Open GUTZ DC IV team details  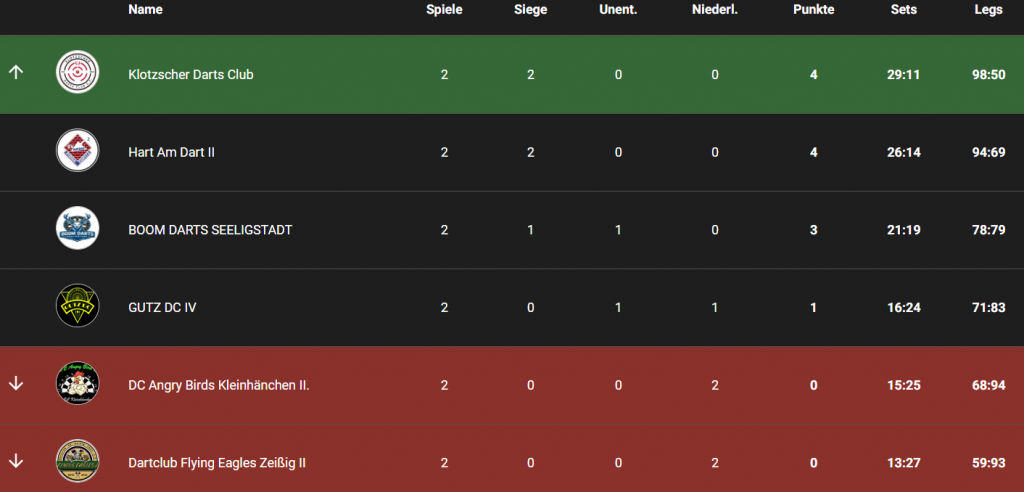point(162,308)
